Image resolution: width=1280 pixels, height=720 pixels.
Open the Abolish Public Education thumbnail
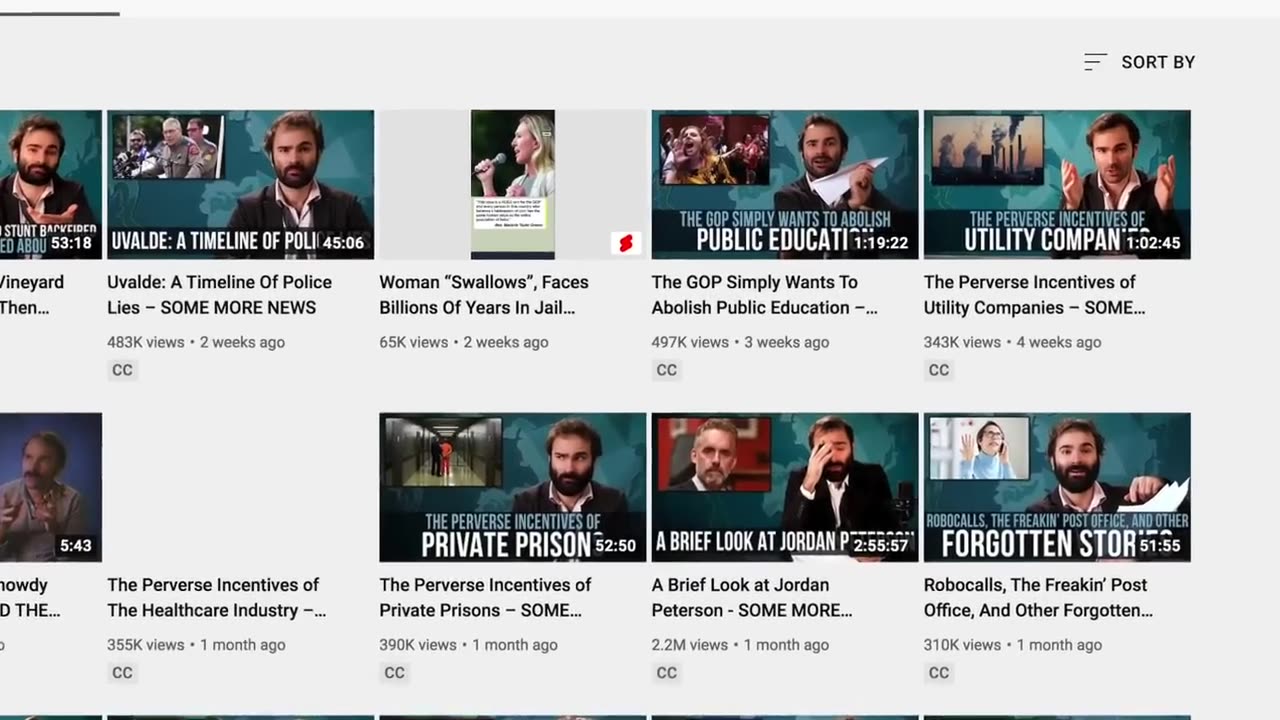(785, 185)
